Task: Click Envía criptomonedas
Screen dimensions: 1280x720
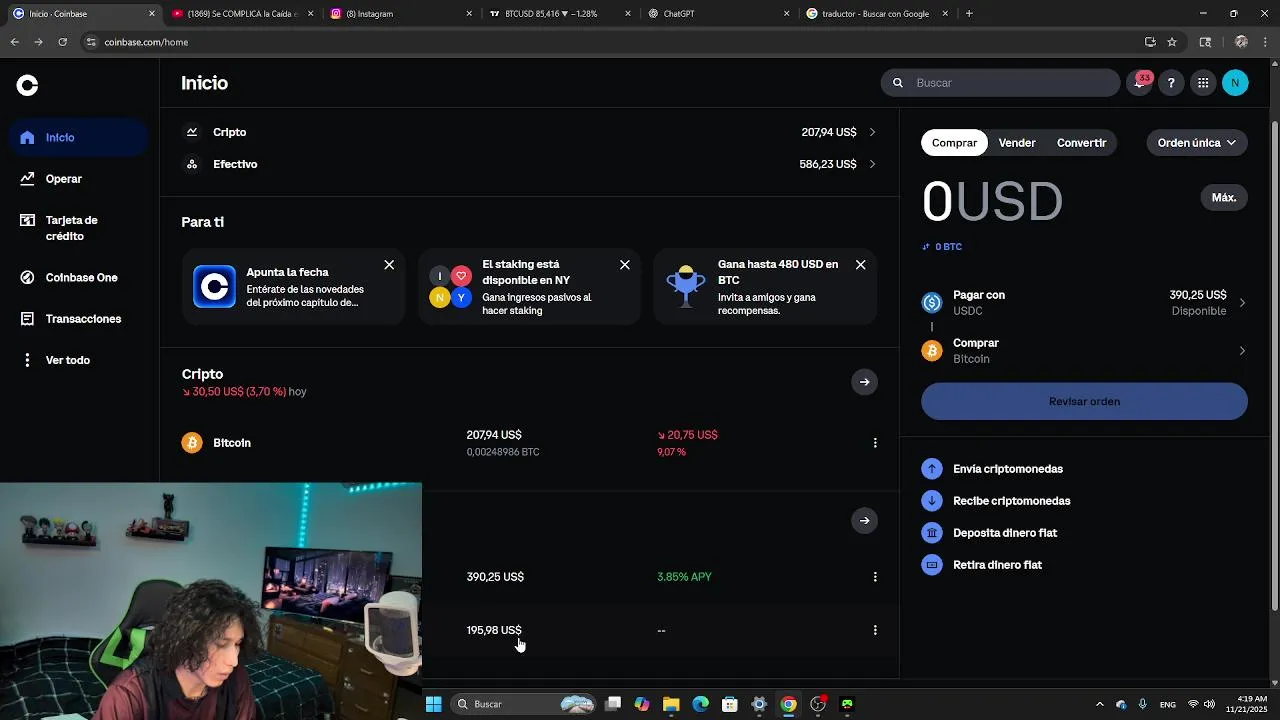Action: pos(1007,469)
